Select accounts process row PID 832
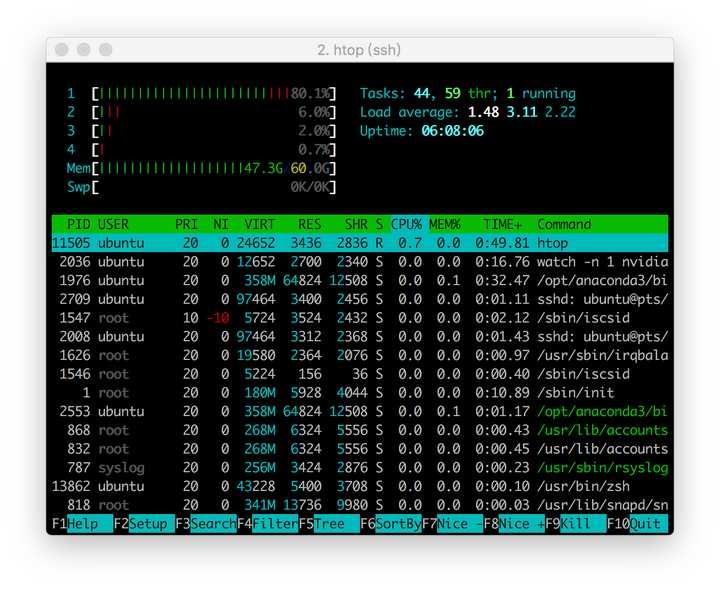Screen dimensions: 720x590 coord(360,449)
